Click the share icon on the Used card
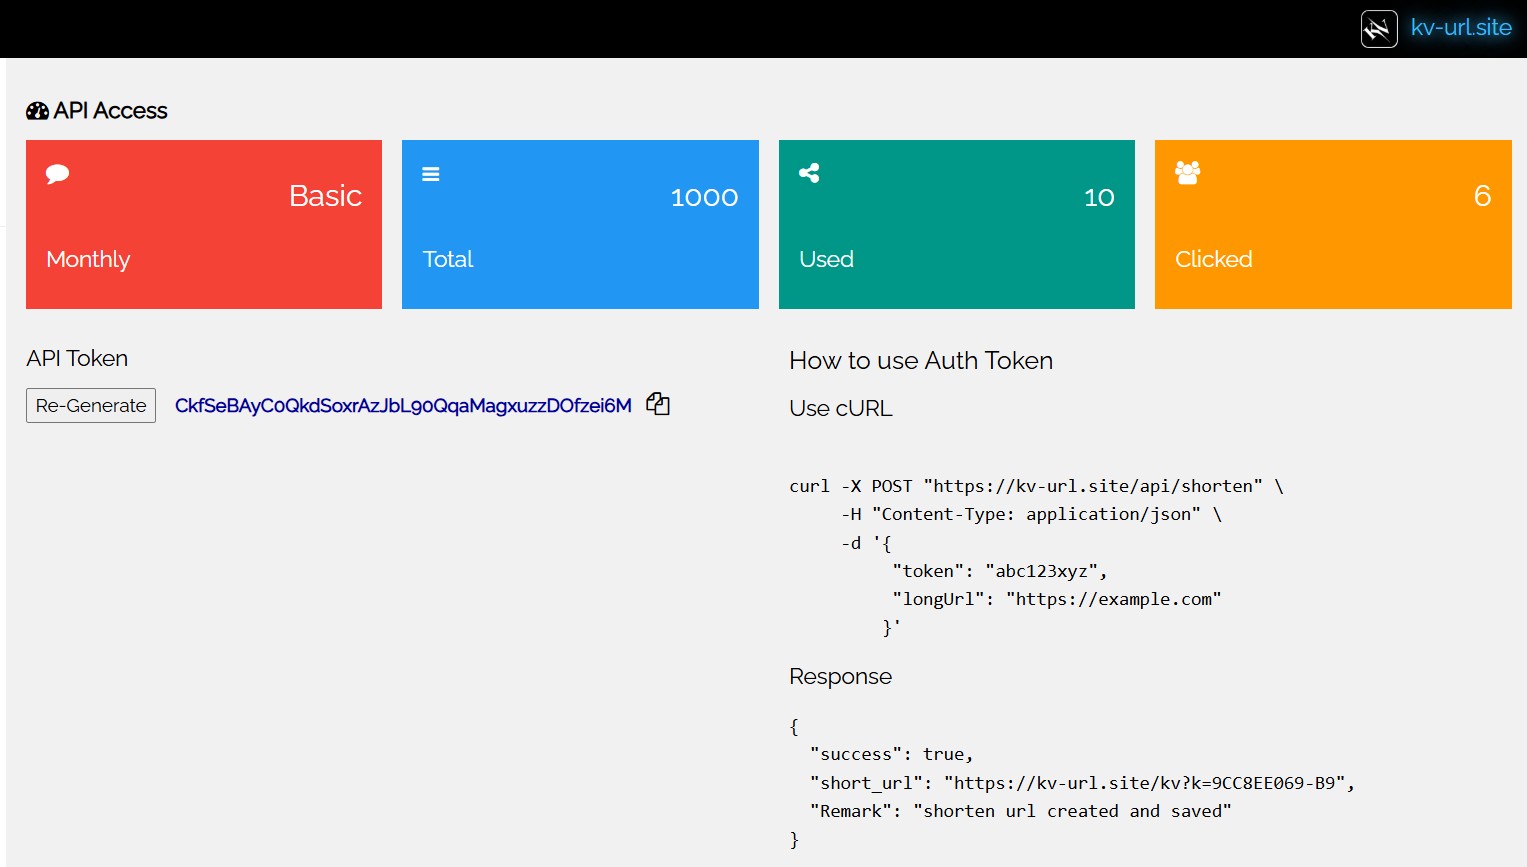Image resolution: width=1527 pixels, height=867 pixels. [x=808, y=172]
